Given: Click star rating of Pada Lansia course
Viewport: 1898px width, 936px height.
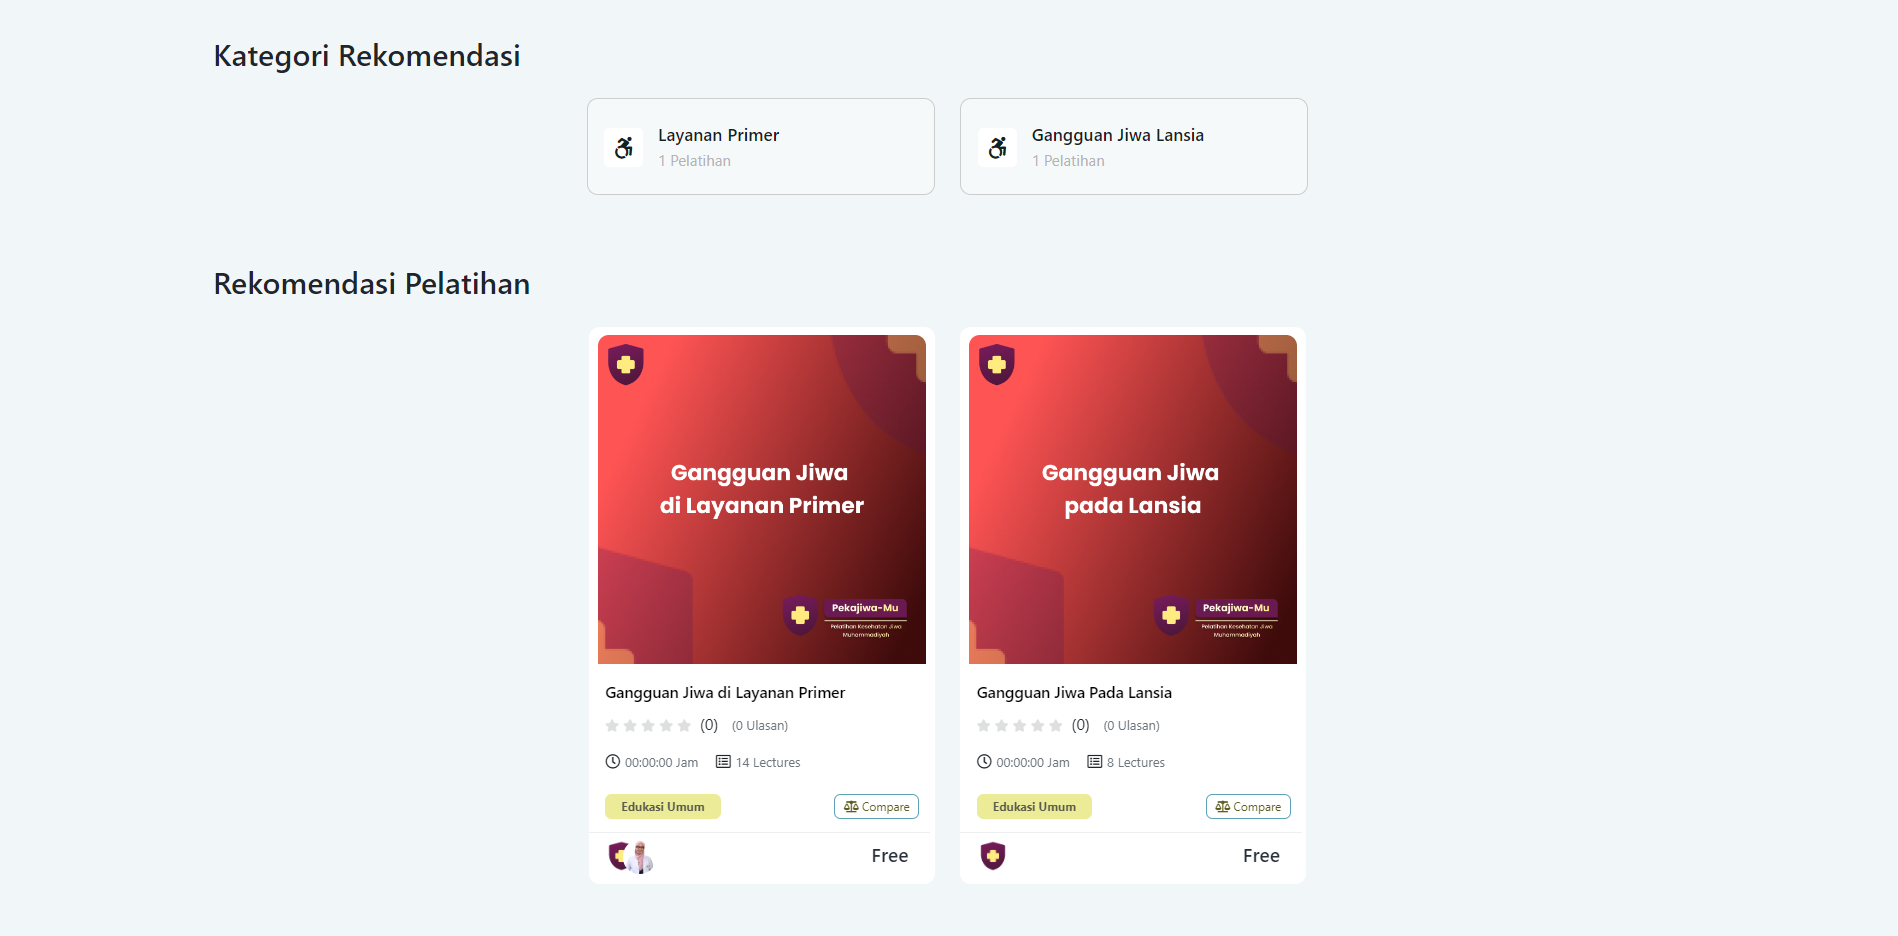Looking at the screenshot, I should [1019, 726].
